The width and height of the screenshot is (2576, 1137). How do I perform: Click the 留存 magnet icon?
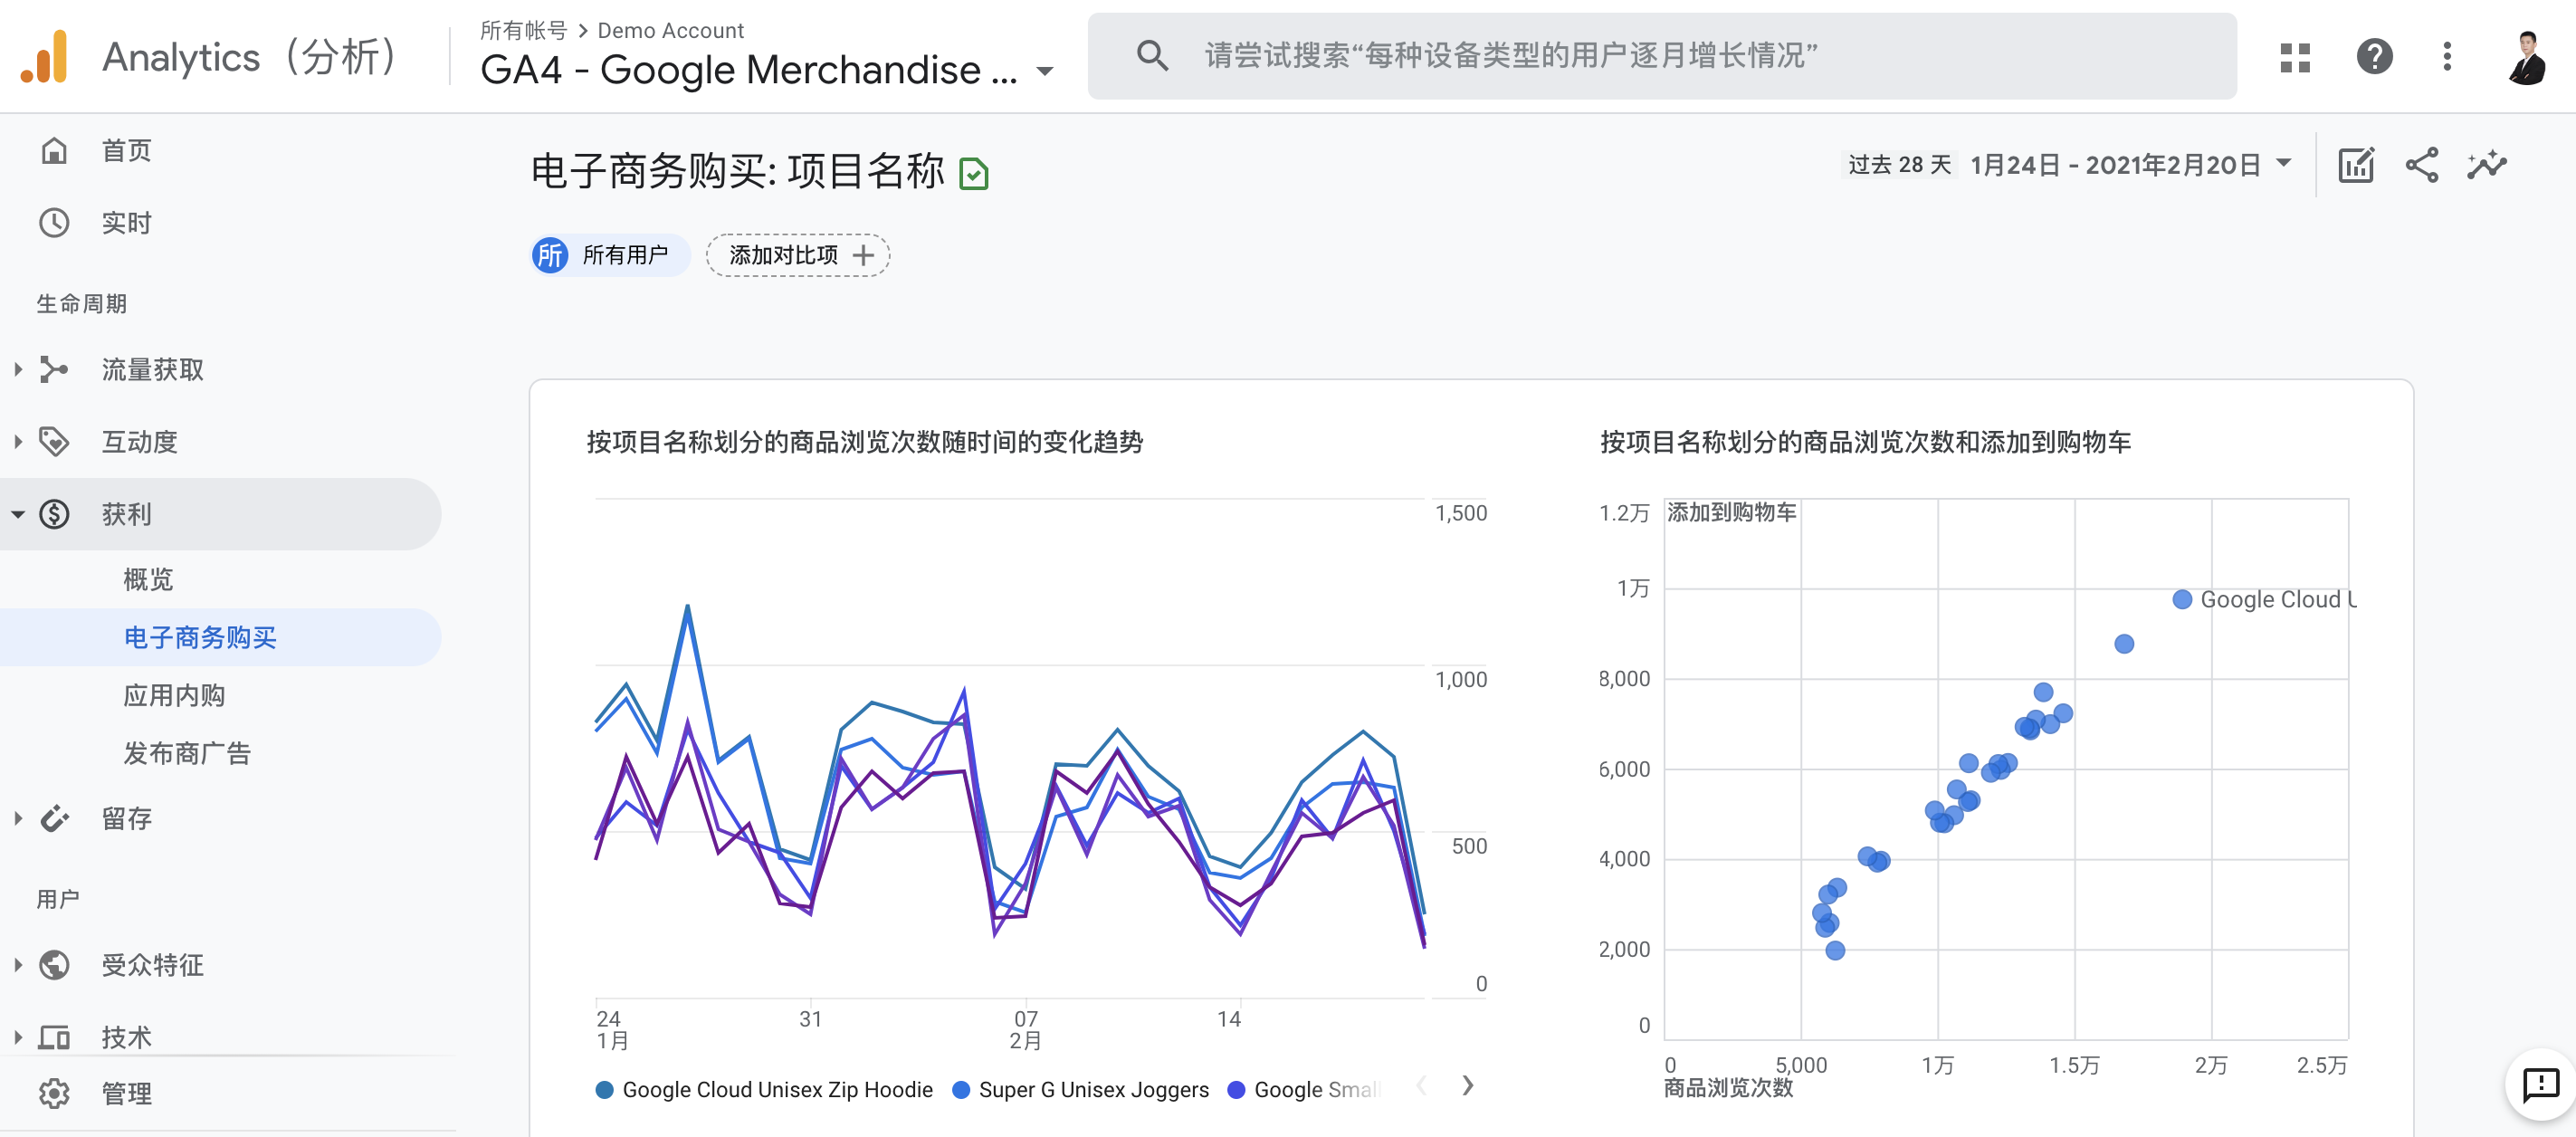pos(54,818)
